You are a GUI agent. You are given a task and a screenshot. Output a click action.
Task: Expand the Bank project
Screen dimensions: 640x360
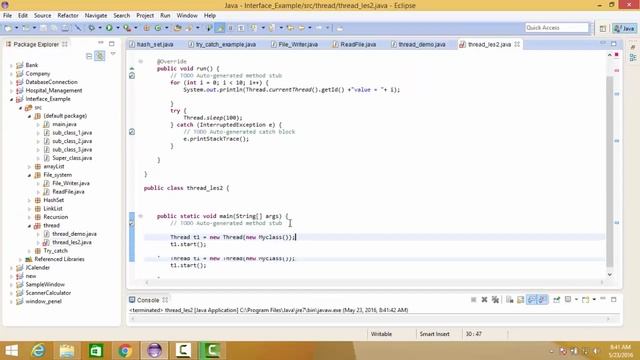(x=11, y=65)
